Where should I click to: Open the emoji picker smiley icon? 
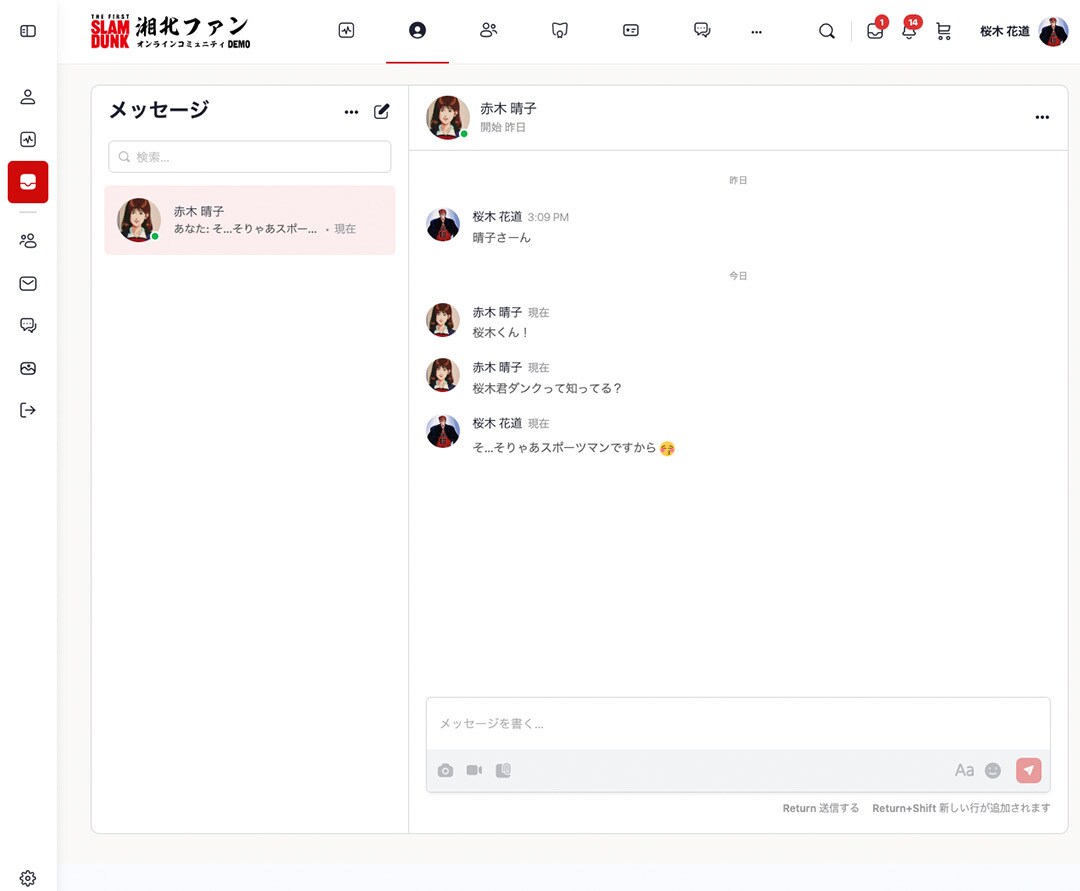click(993, 770)
